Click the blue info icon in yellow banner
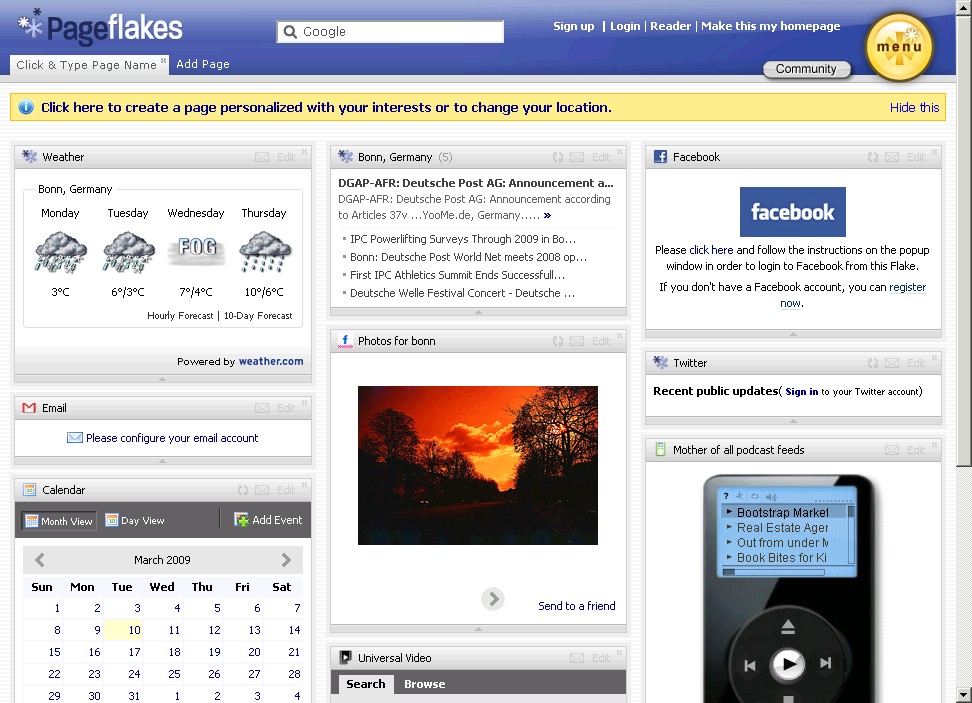 tap(26, 107)
